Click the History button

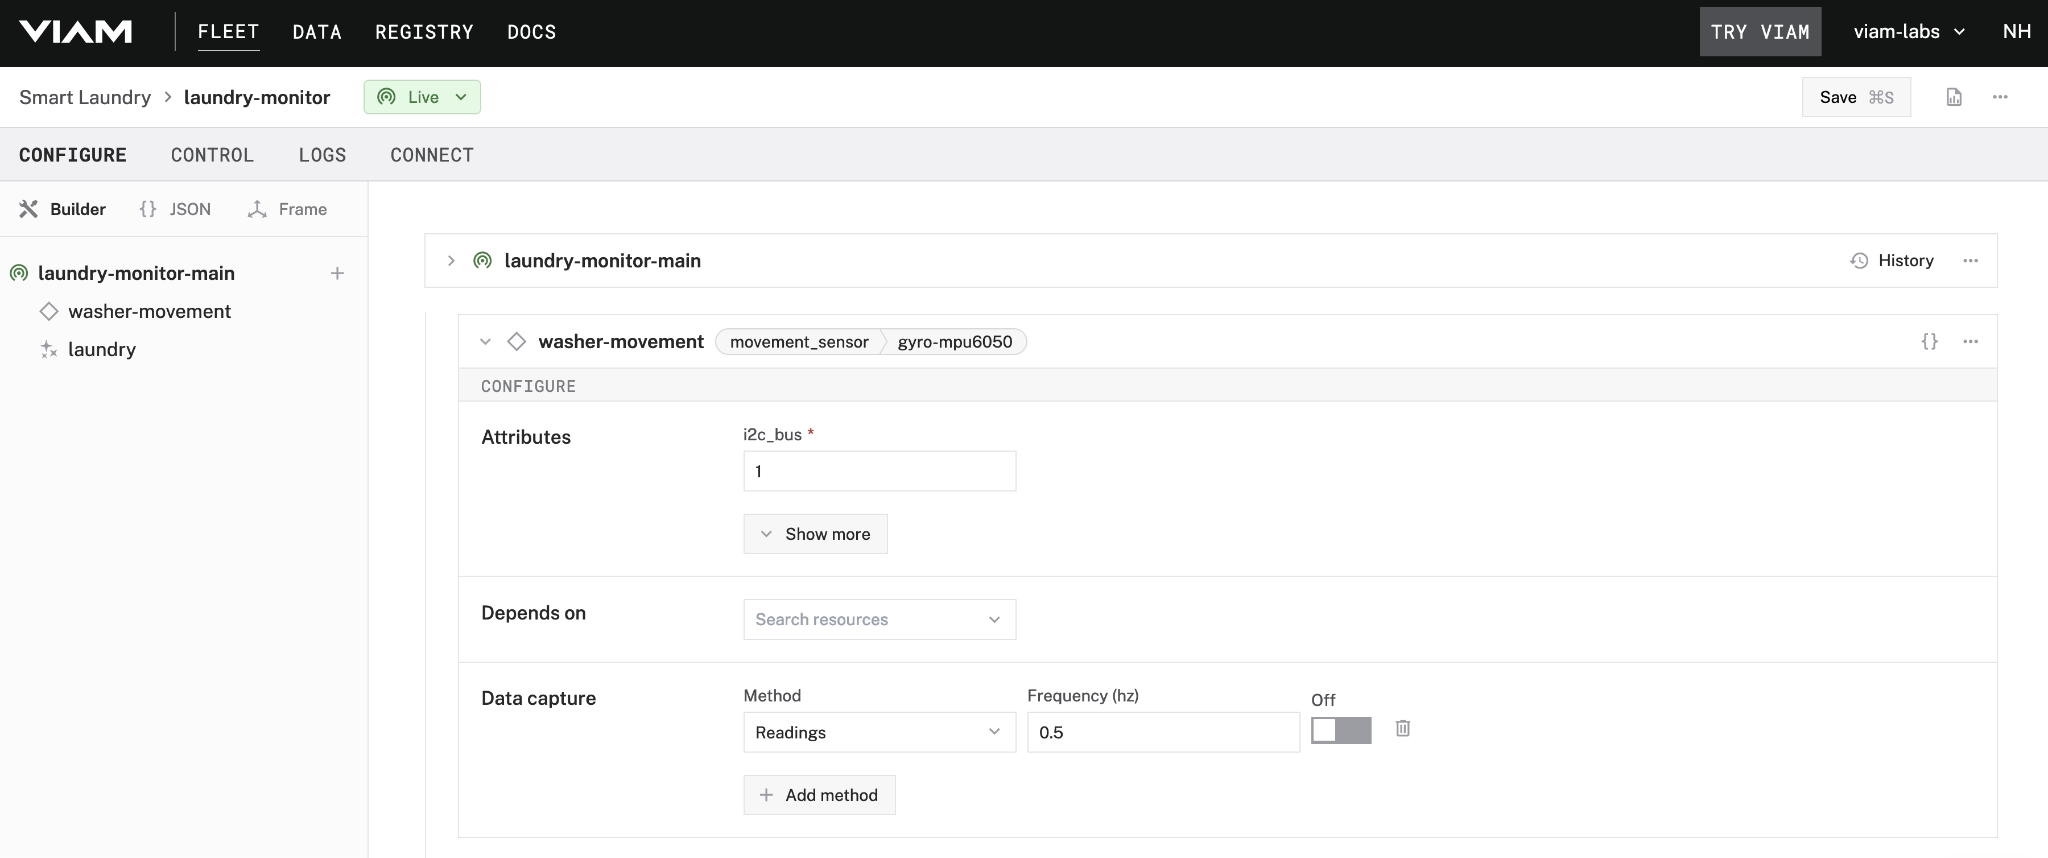pyautogui.click(x=1892, y=260)
